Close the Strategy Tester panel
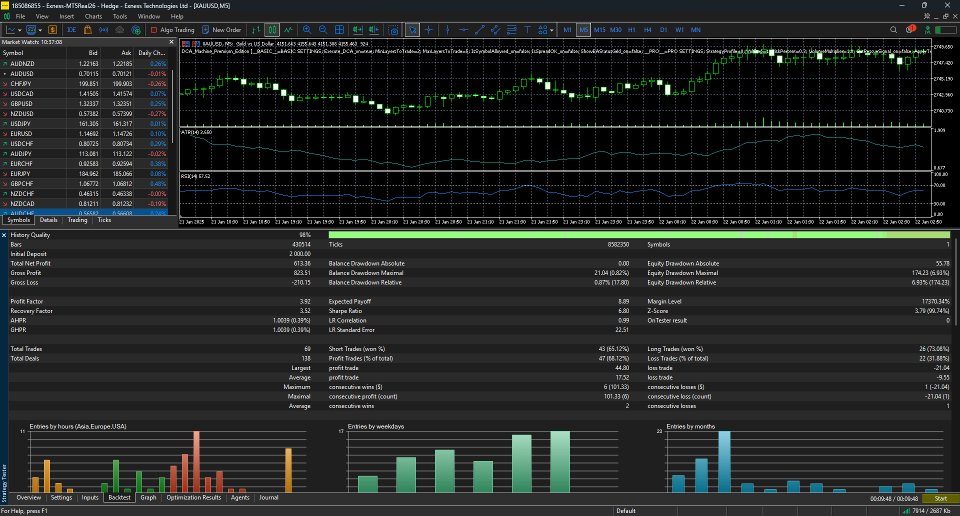 click(4, 235)
